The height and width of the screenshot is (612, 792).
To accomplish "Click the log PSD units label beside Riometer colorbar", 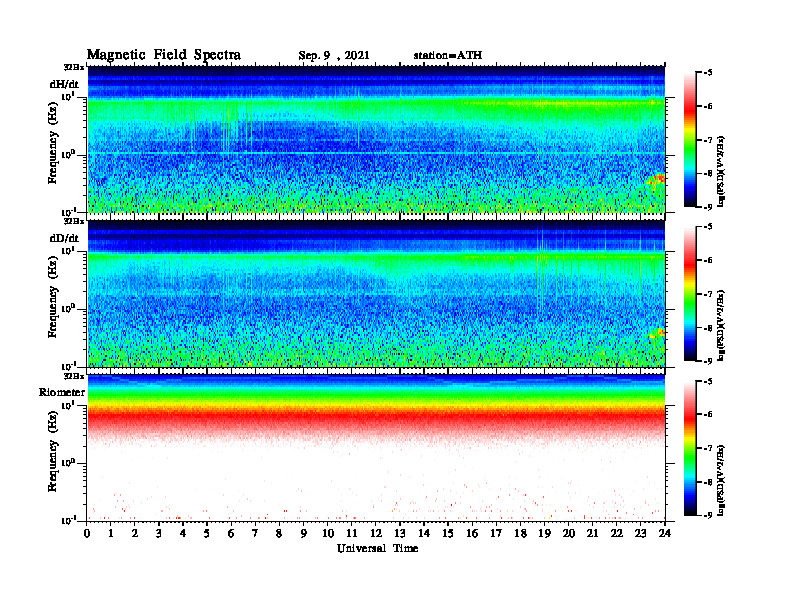I will click(x=721, y=480).
